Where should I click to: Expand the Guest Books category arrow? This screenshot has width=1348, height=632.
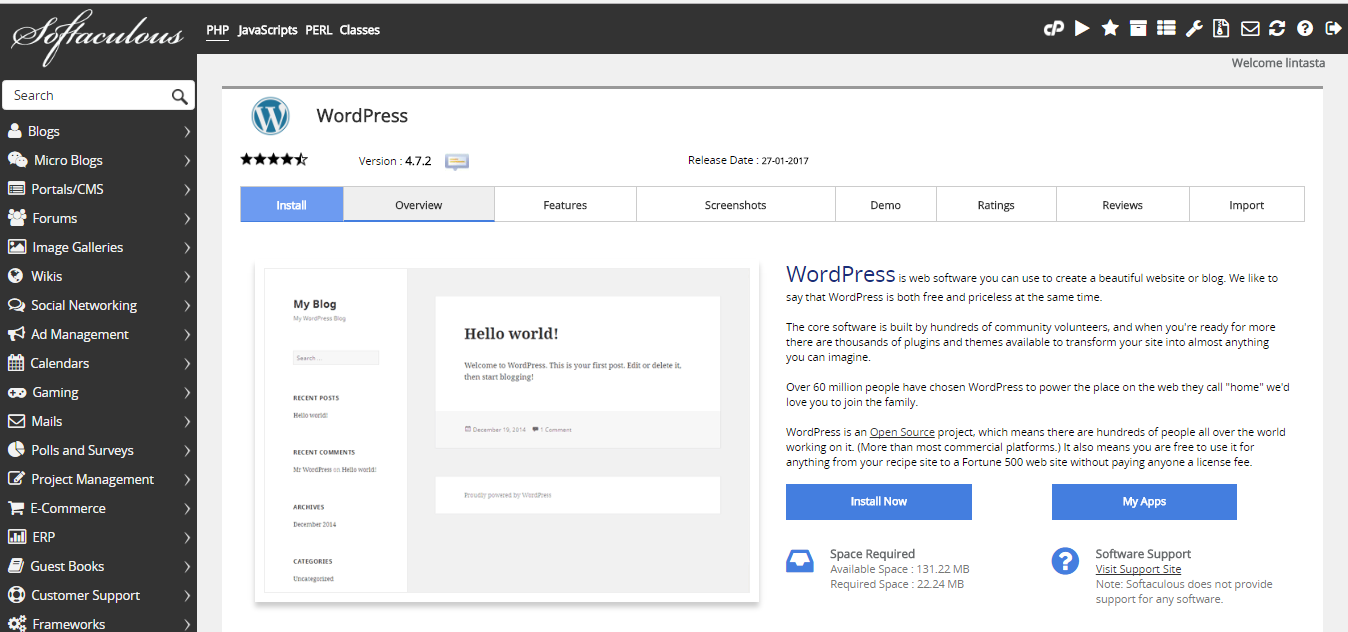pyautogui.click(x=187, y=566)
